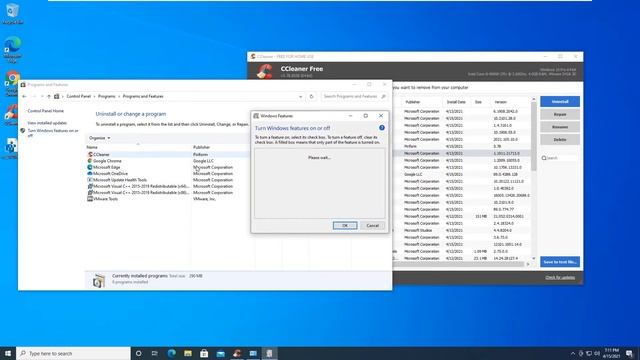Click OK in Windows Features dialog
640x360 pixels.
345,226
